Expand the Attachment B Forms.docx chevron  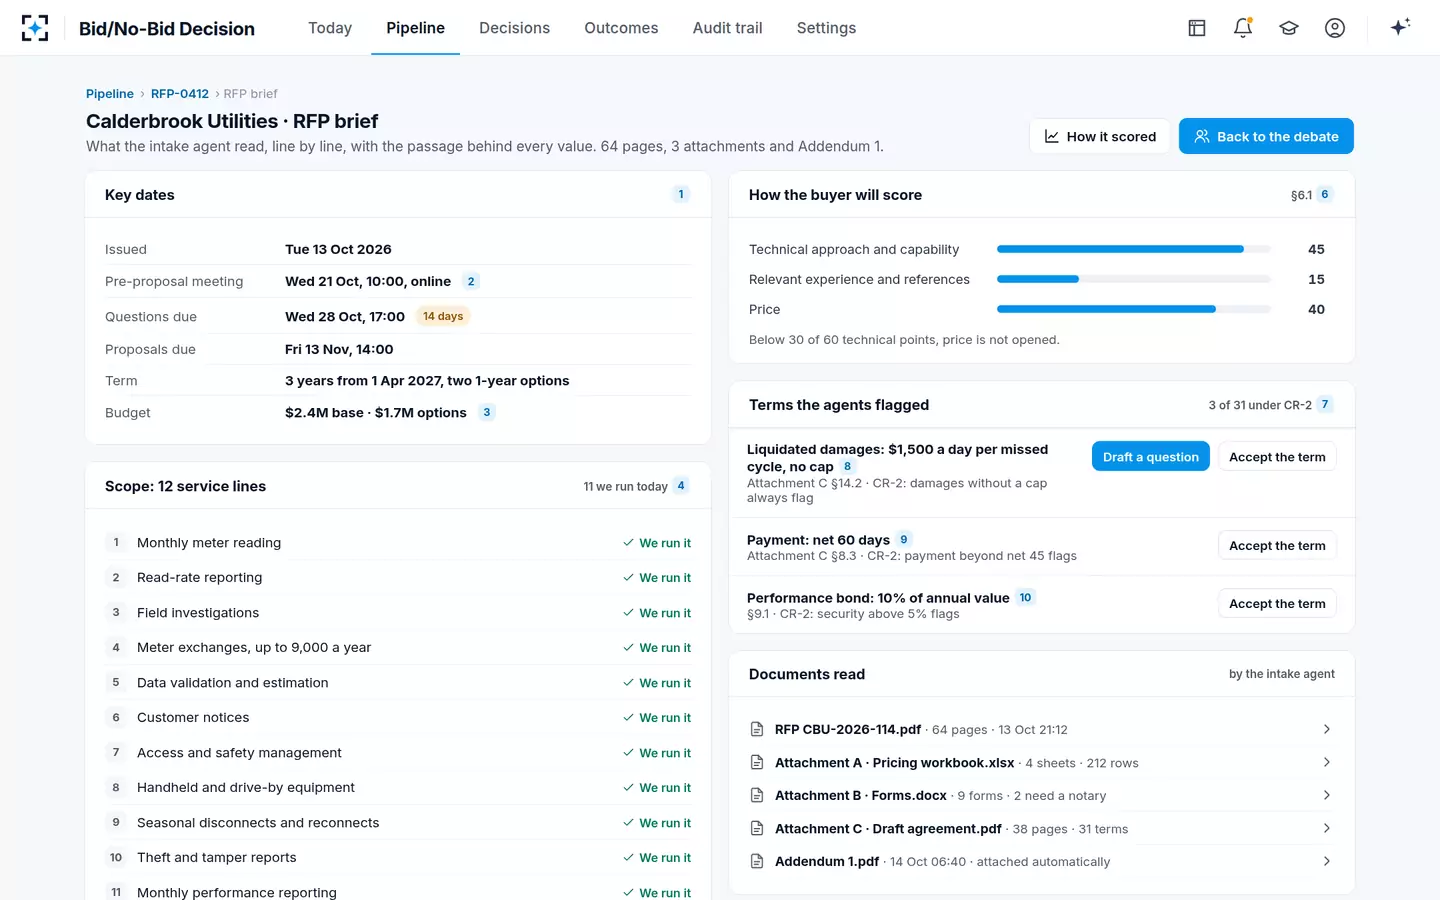[x=1327, y=796]
